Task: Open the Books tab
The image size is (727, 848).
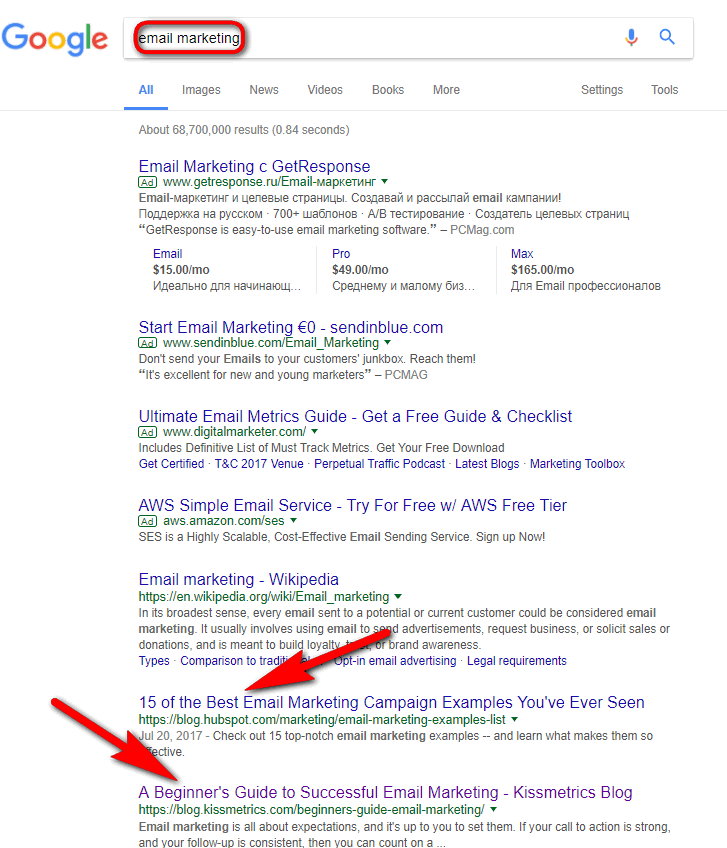Action: 388,90
